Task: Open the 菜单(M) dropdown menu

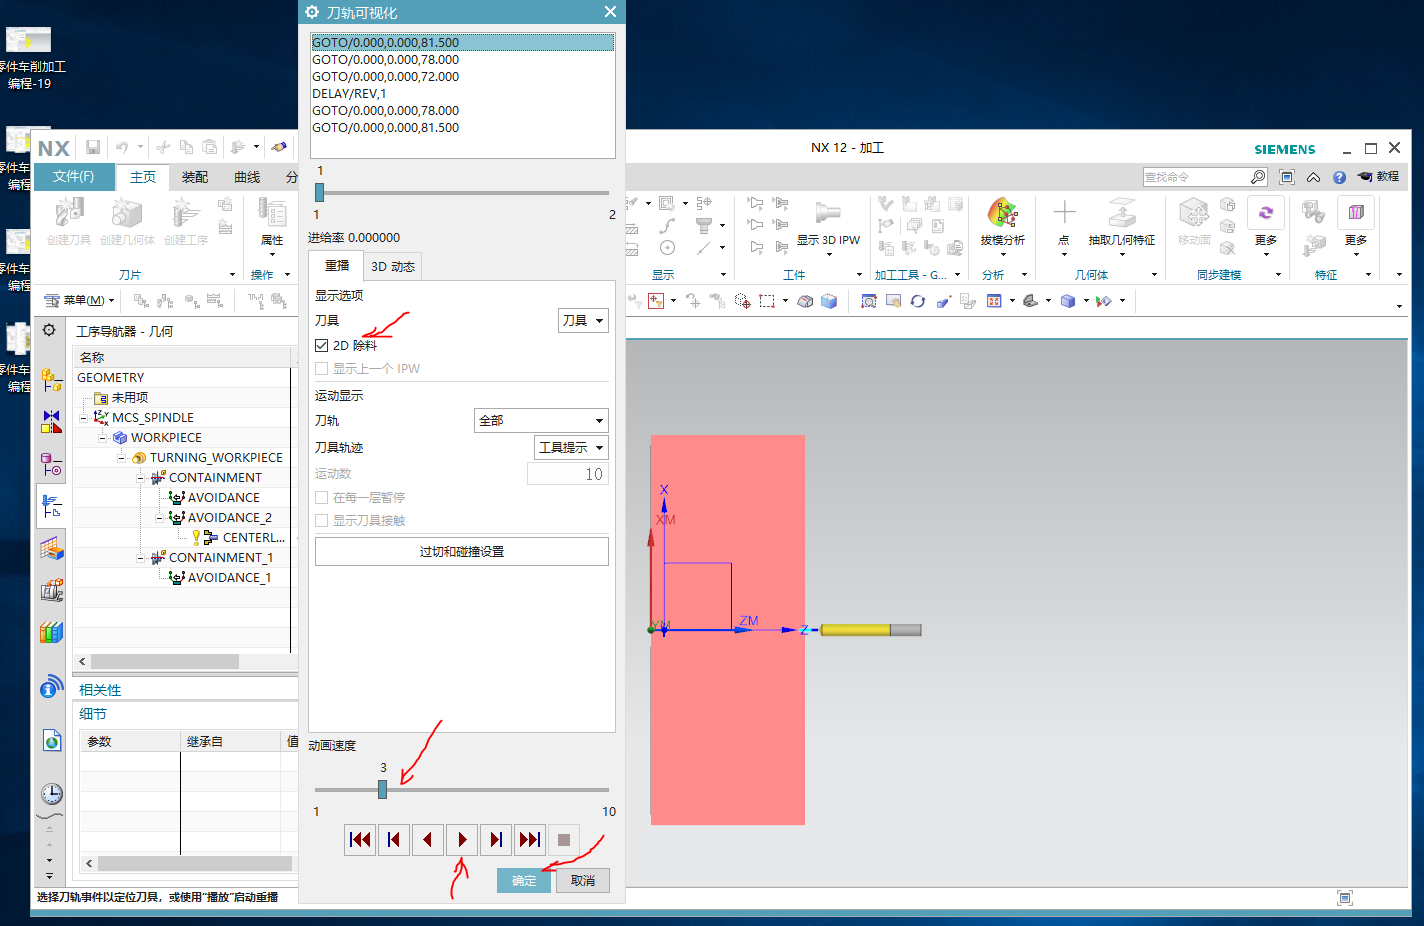Action: tap(80, 300)
